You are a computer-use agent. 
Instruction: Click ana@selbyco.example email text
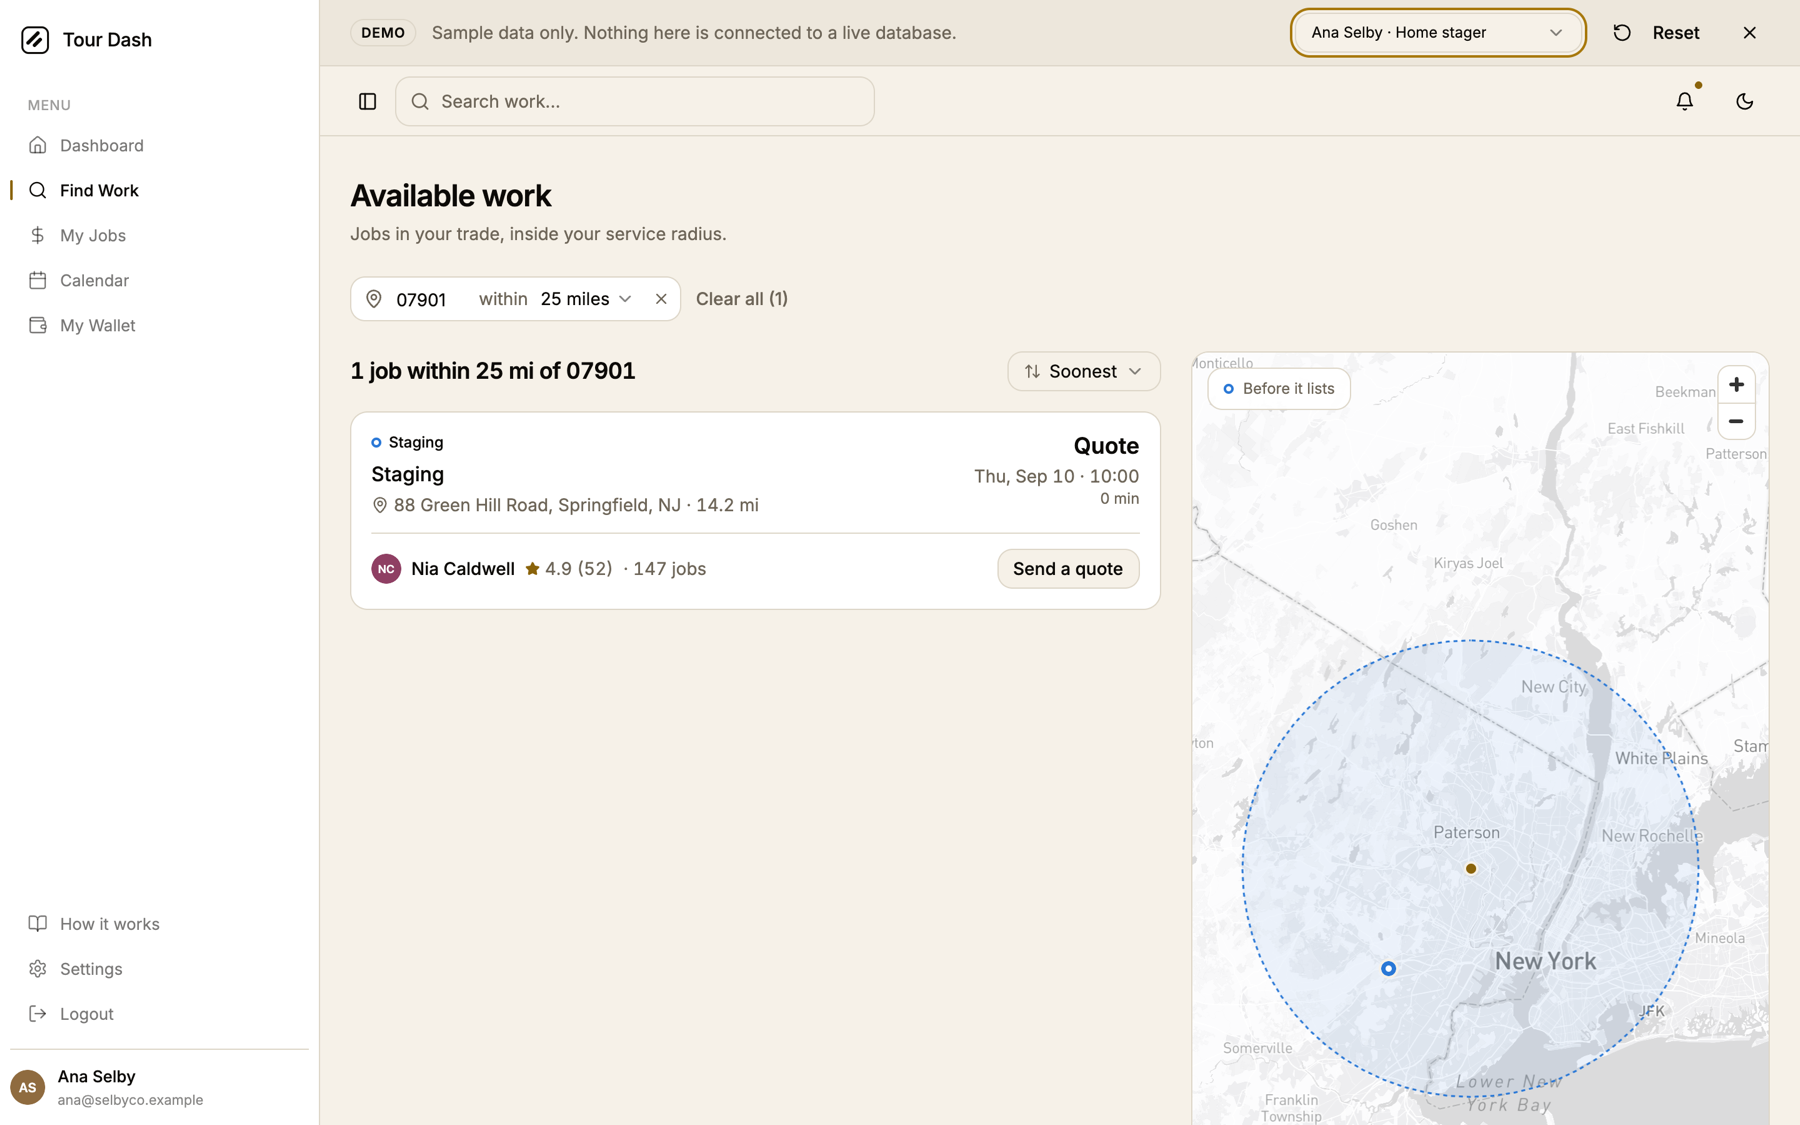[130, 1100]
